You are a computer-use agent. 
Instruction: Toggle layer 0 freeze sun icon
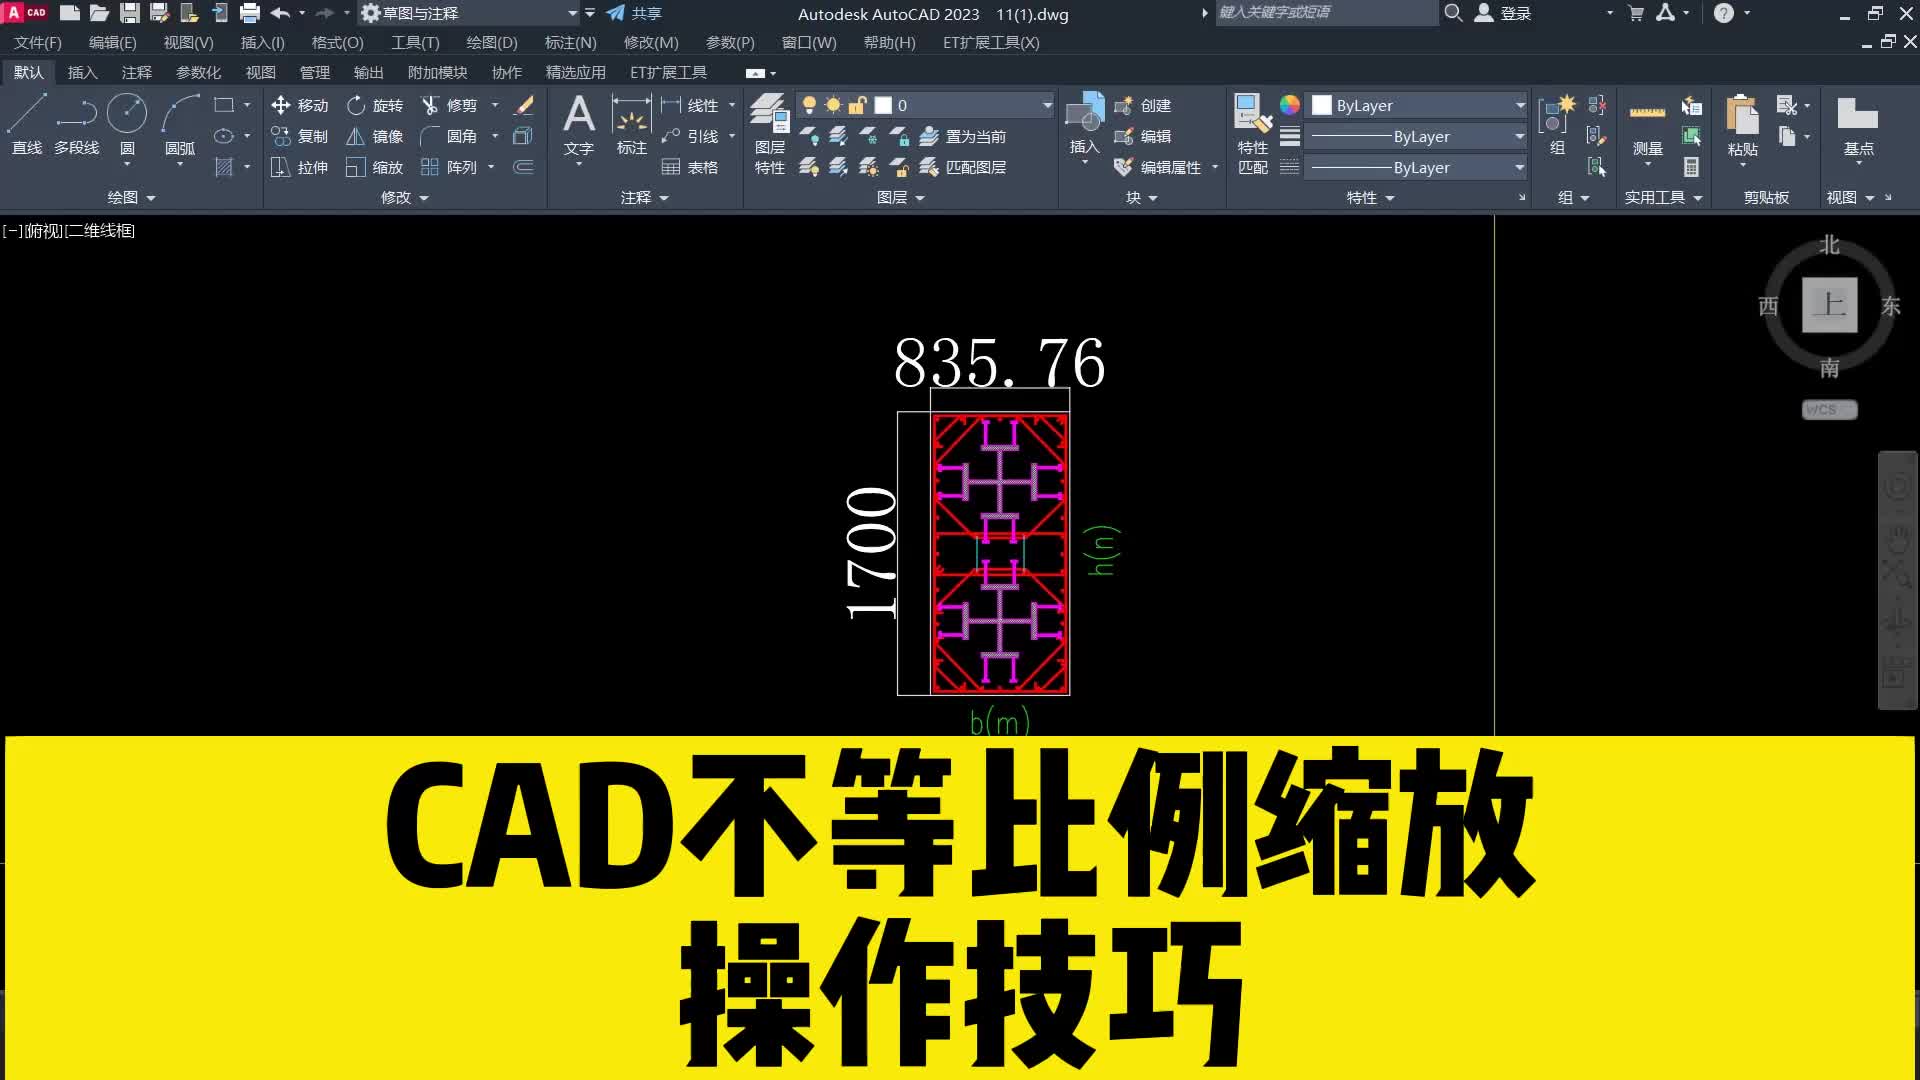pos(833,105)
